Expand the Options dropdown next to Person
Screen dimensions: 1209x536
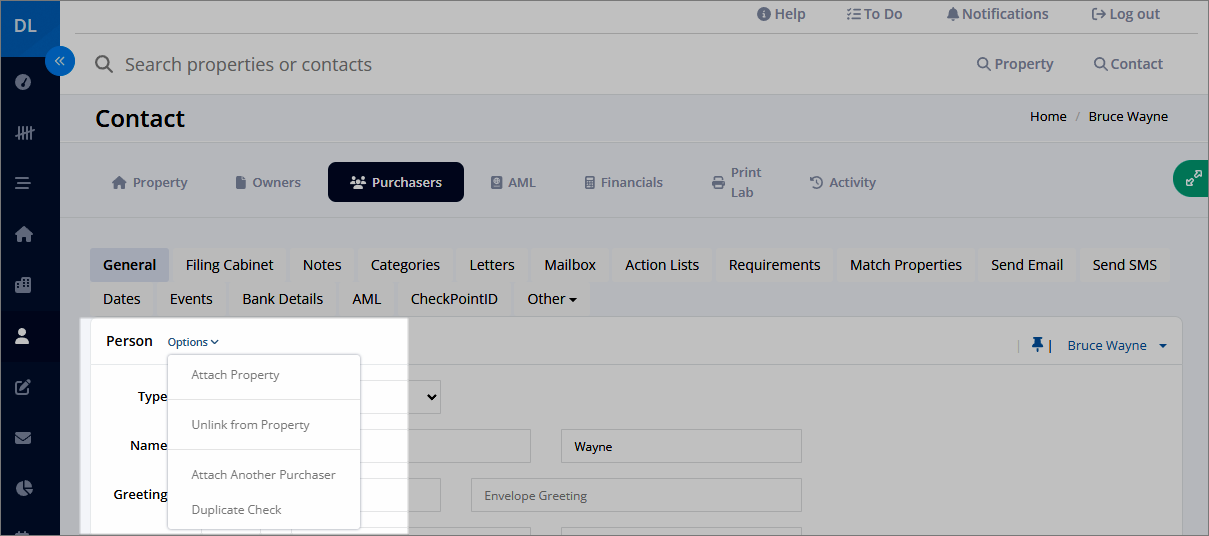tap(193, 342)
